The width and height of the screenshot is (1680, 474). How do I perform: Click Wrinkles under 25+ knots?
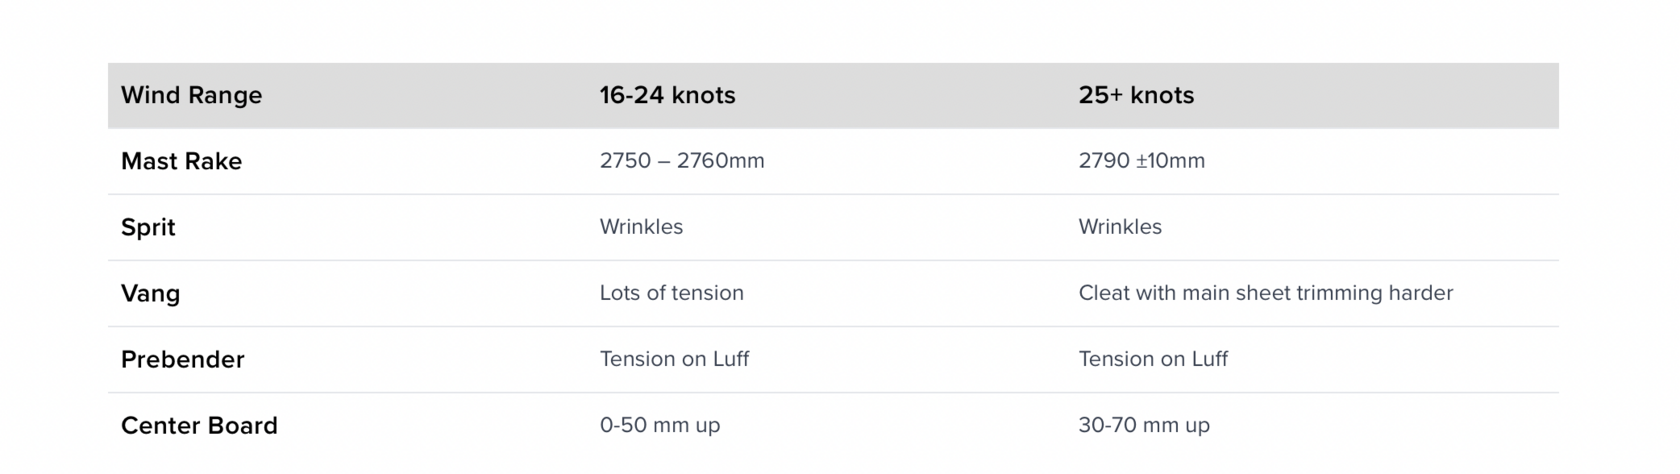point(1120,227)
